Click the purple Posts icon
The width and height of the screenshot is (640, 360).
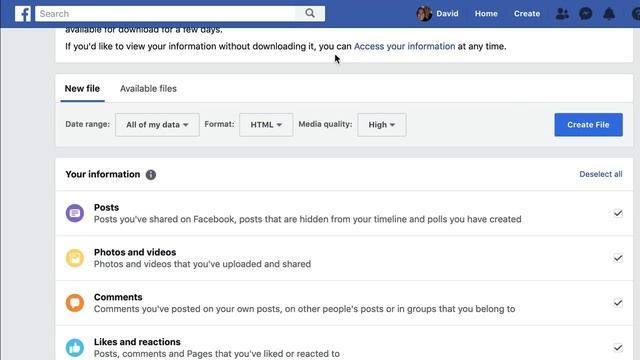click(75, 213)
